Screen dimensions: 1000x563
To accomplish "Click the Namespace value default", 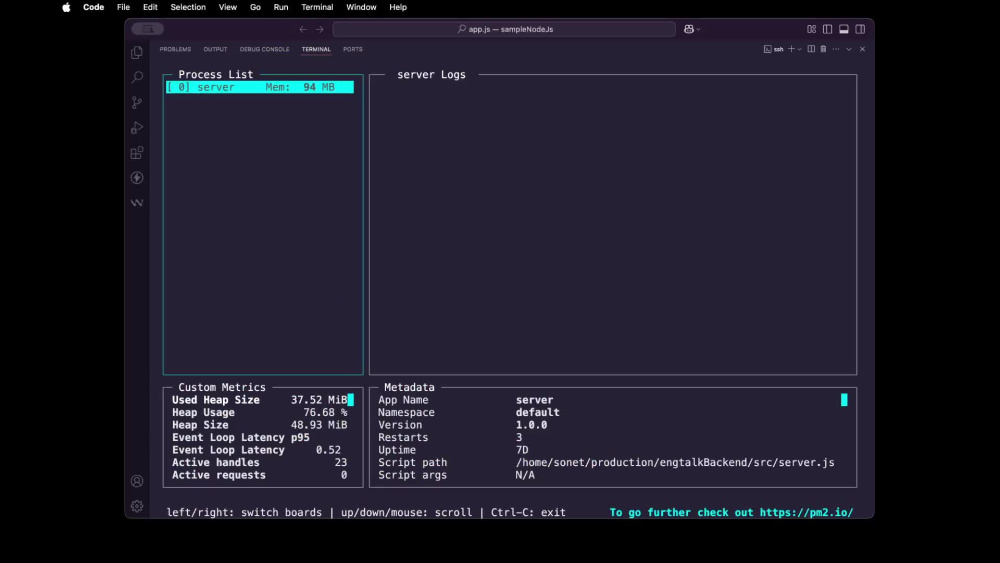I will 538,413.
